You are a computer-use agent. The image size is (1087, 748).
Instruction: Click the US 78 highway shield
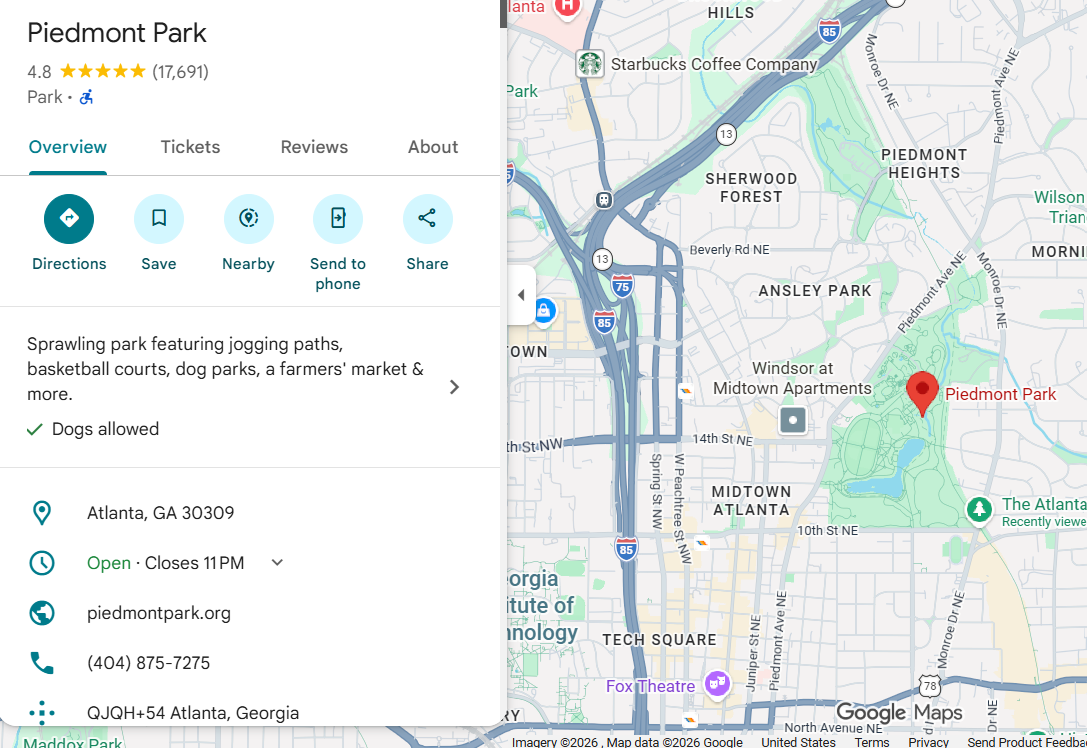tap(930, 686)
